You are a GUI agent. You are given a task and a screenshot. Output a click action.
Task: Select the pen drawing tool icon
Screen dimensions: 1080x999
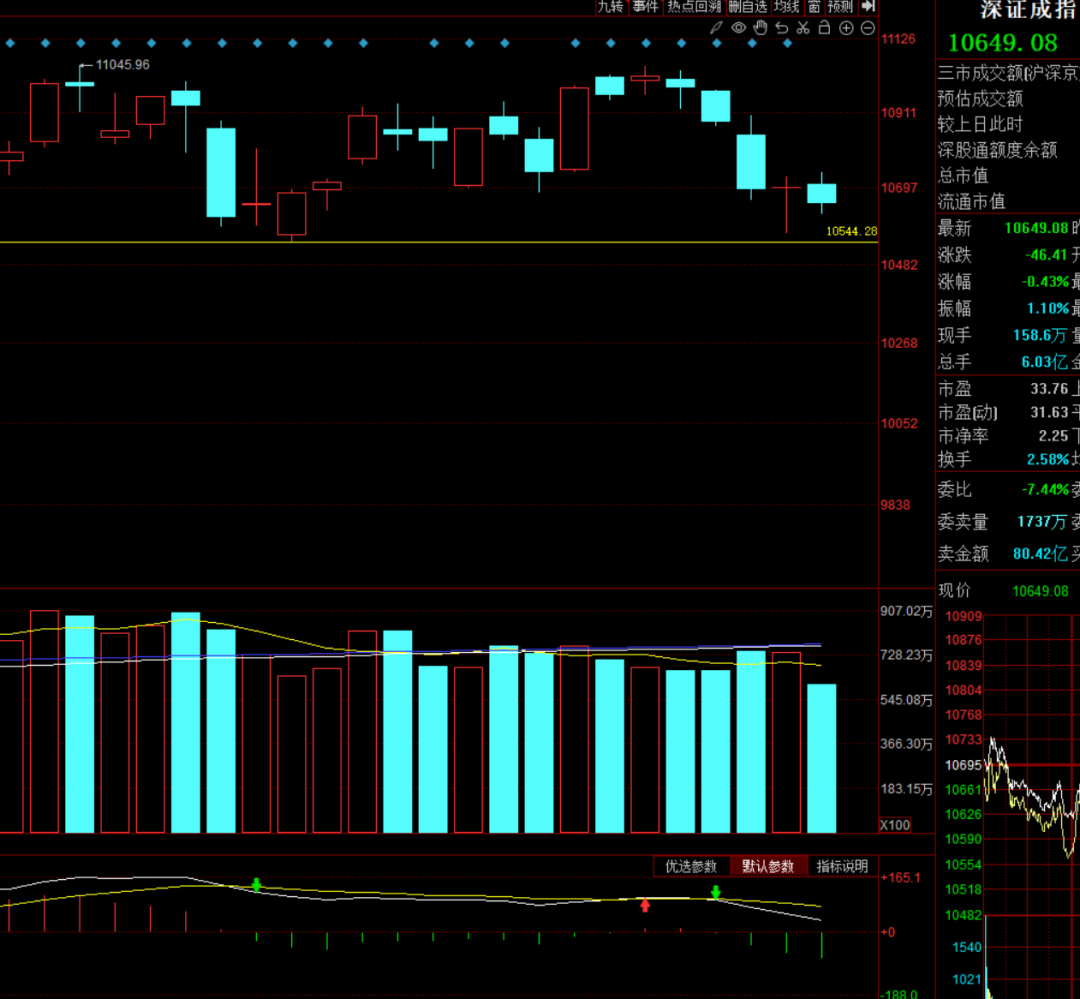pyautogui.click(x=716, y=28)
